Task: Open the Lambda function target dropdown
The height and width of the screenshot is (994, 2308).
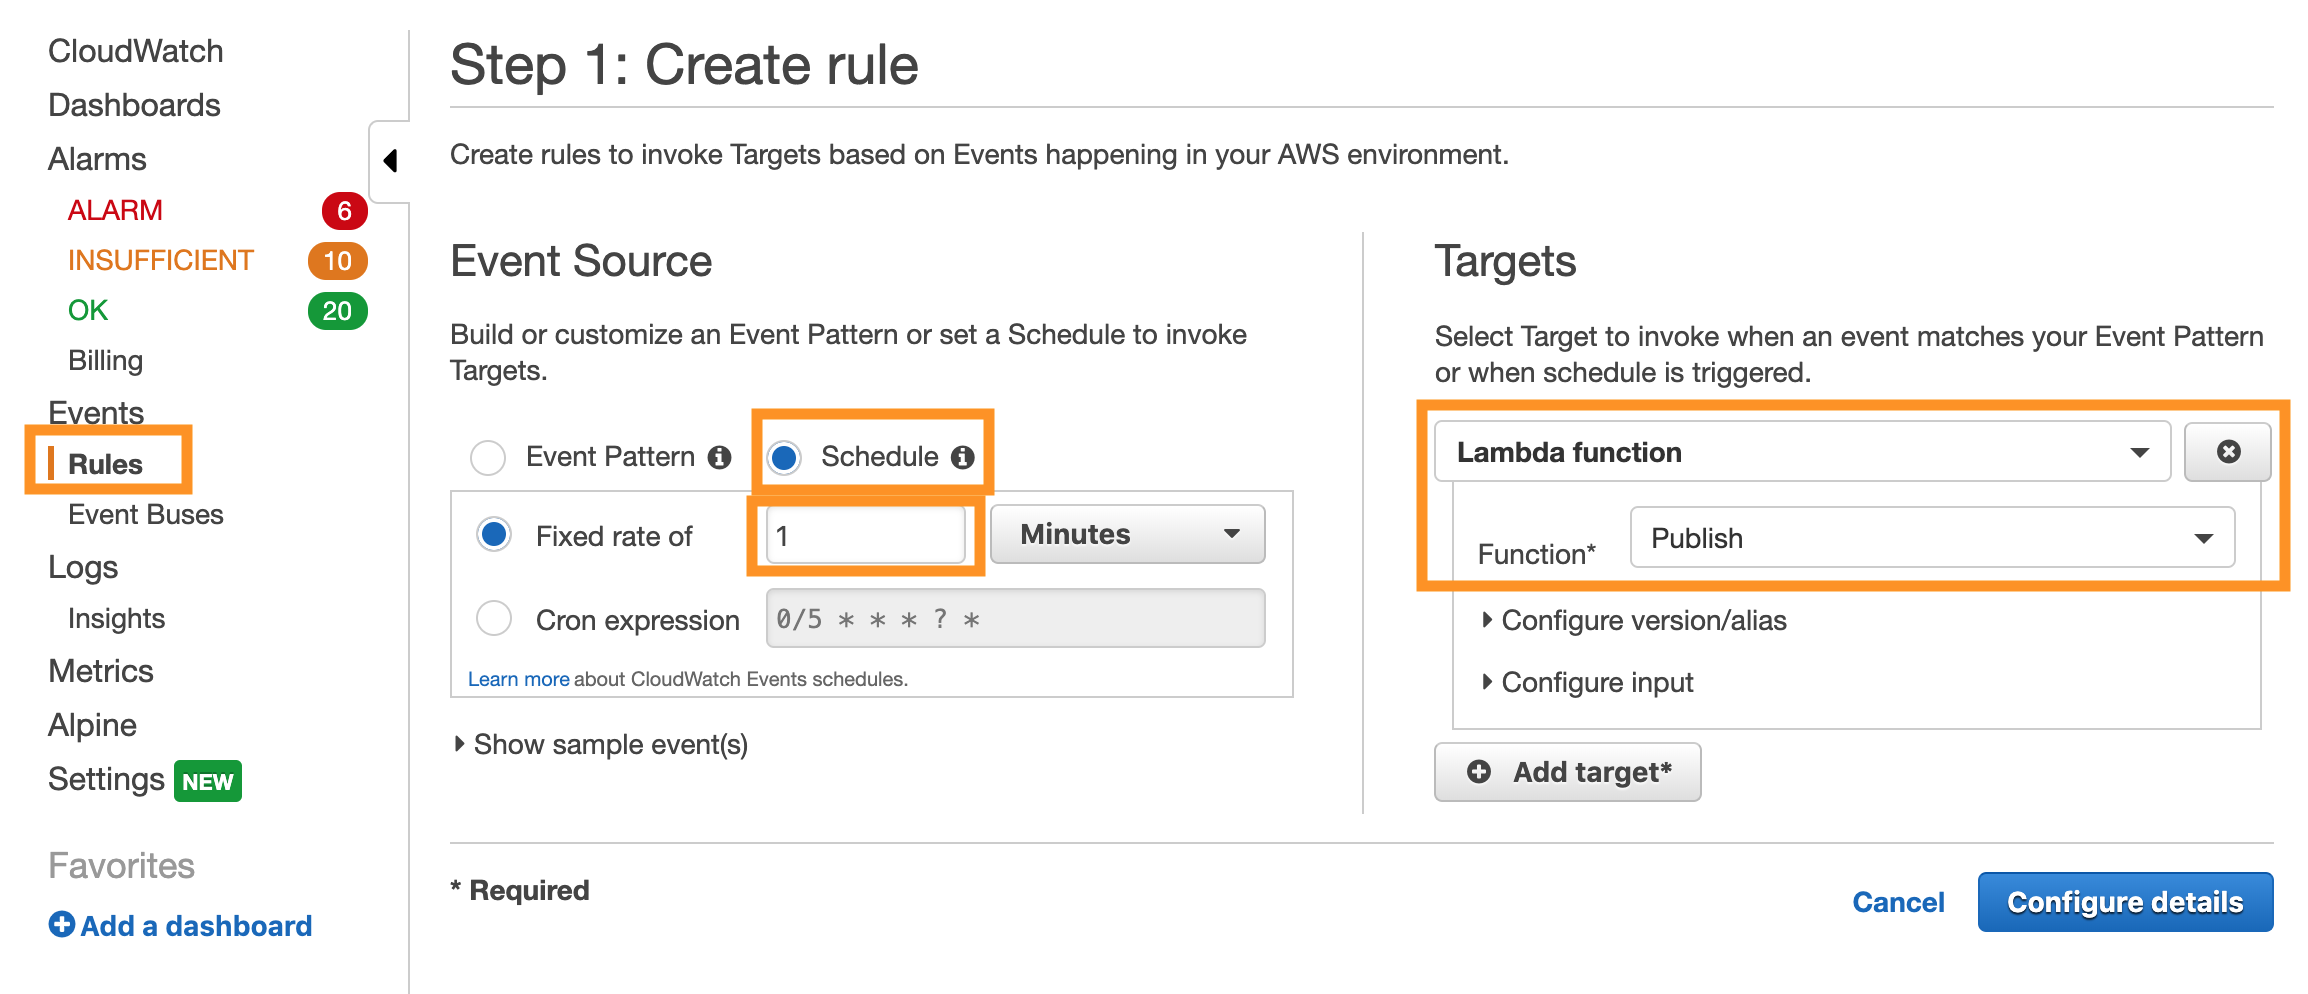Action: click(x=1802, y=452)
